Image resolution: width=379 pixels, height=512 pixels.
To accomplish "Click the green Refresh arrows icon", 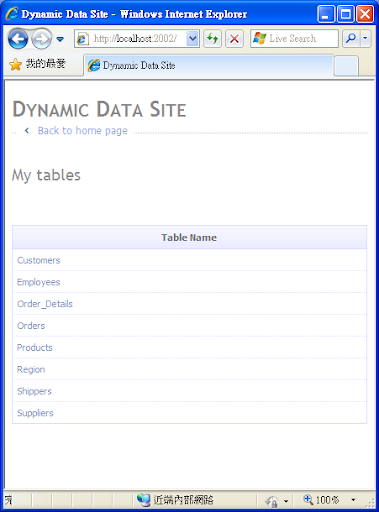I will click(212, 39).
